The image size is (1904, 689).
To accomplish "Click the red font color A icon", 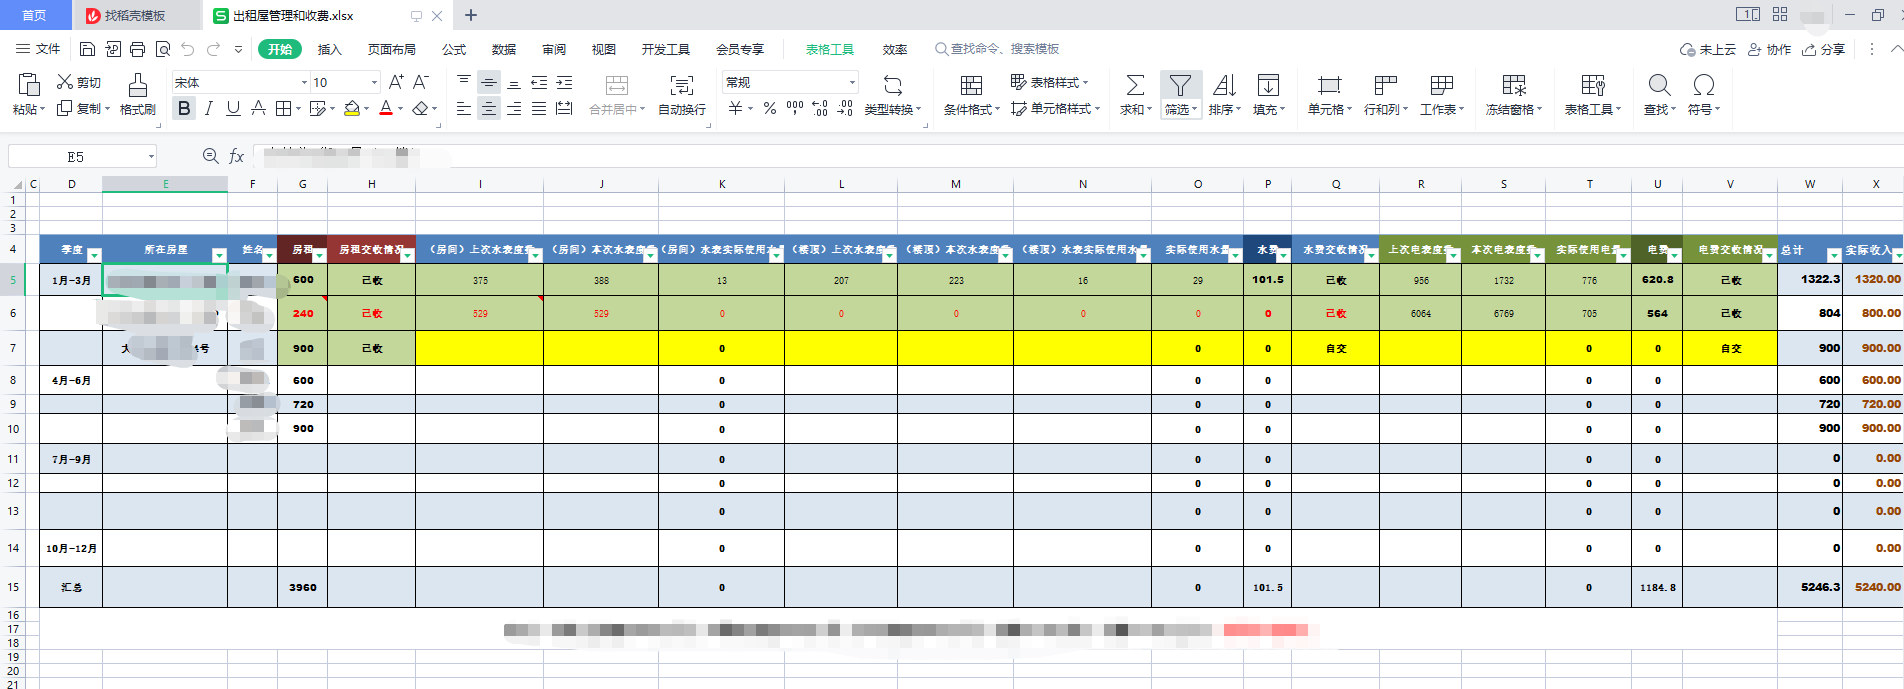I will (x=386, y=108).
